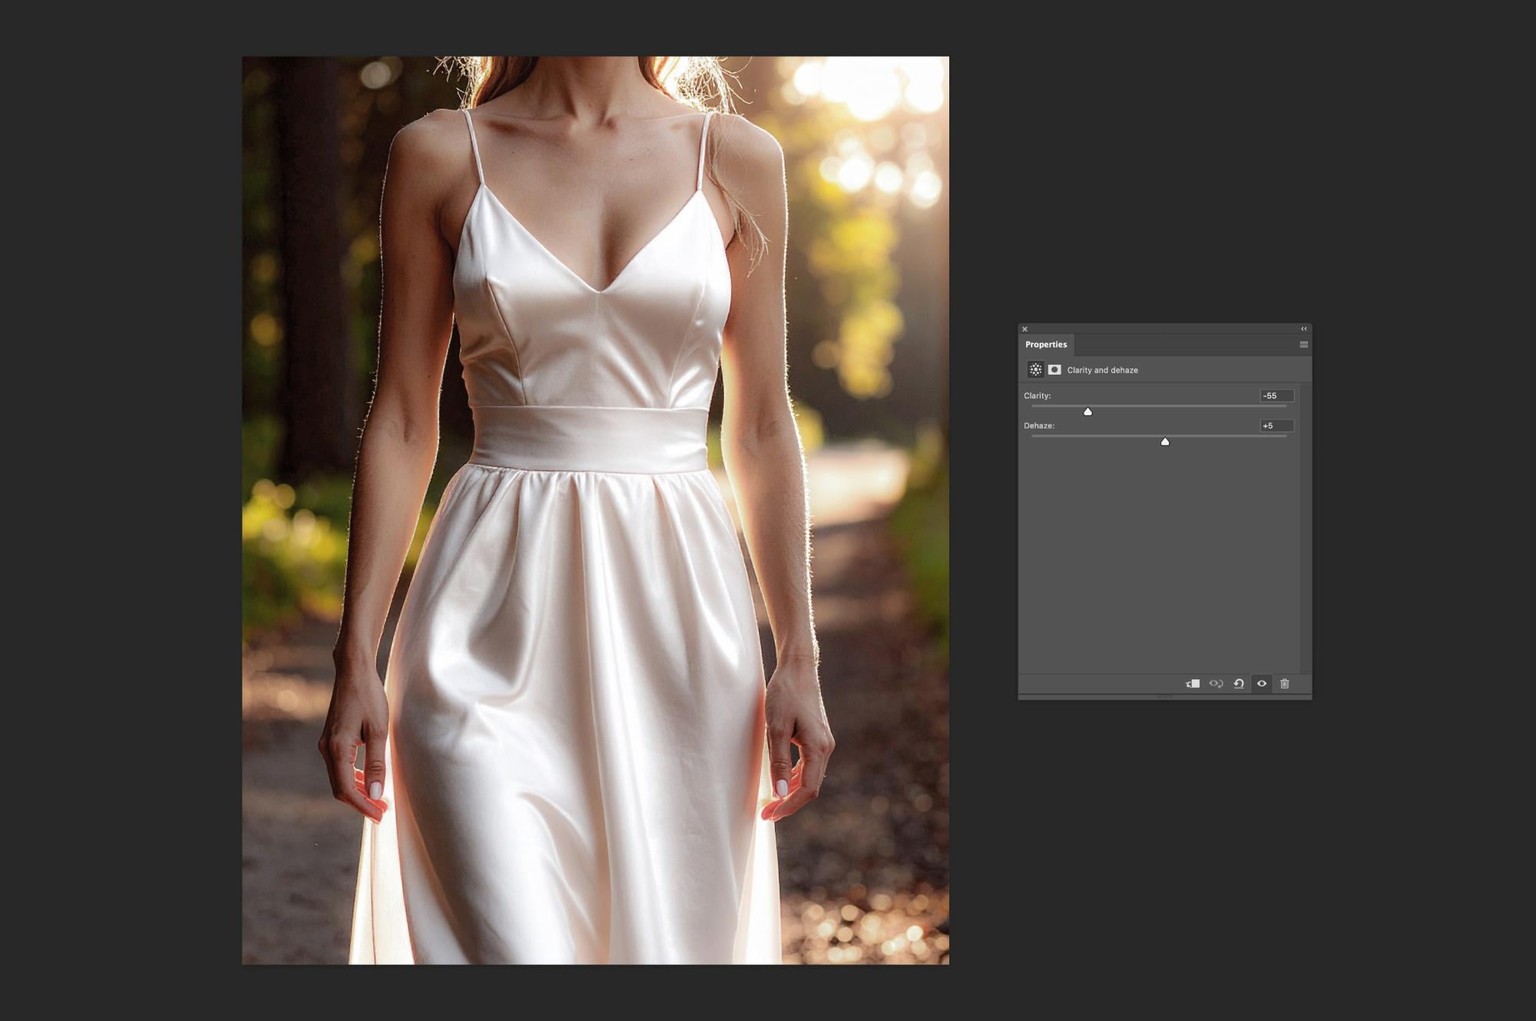Switch to the Properties tab
The width and height of the screenshot is (1536, 1021).
pyautogui.click(x=1046, y=345)
